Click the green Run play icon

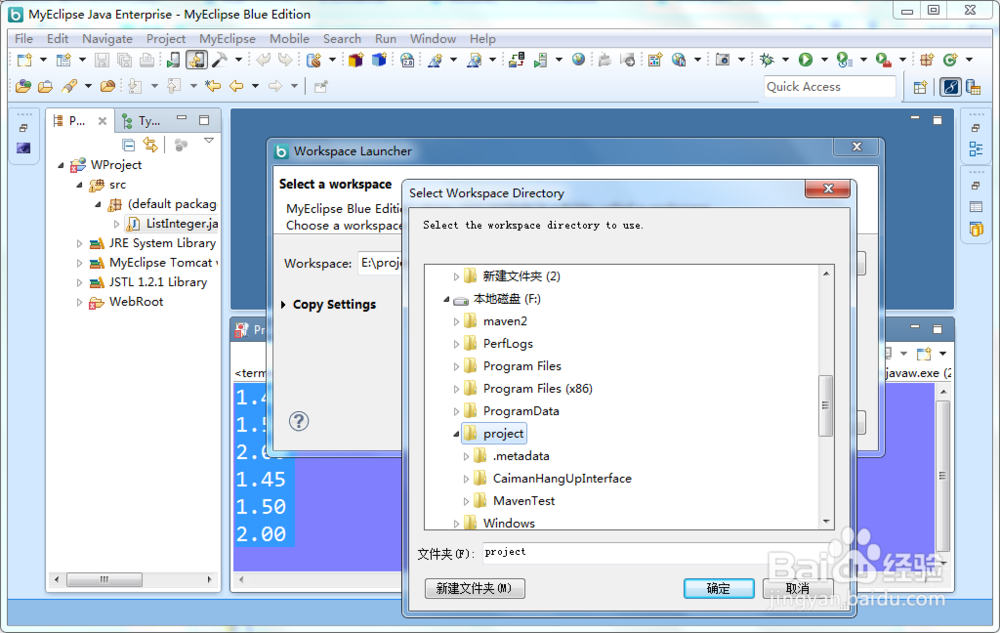click(x=805, y=60)
